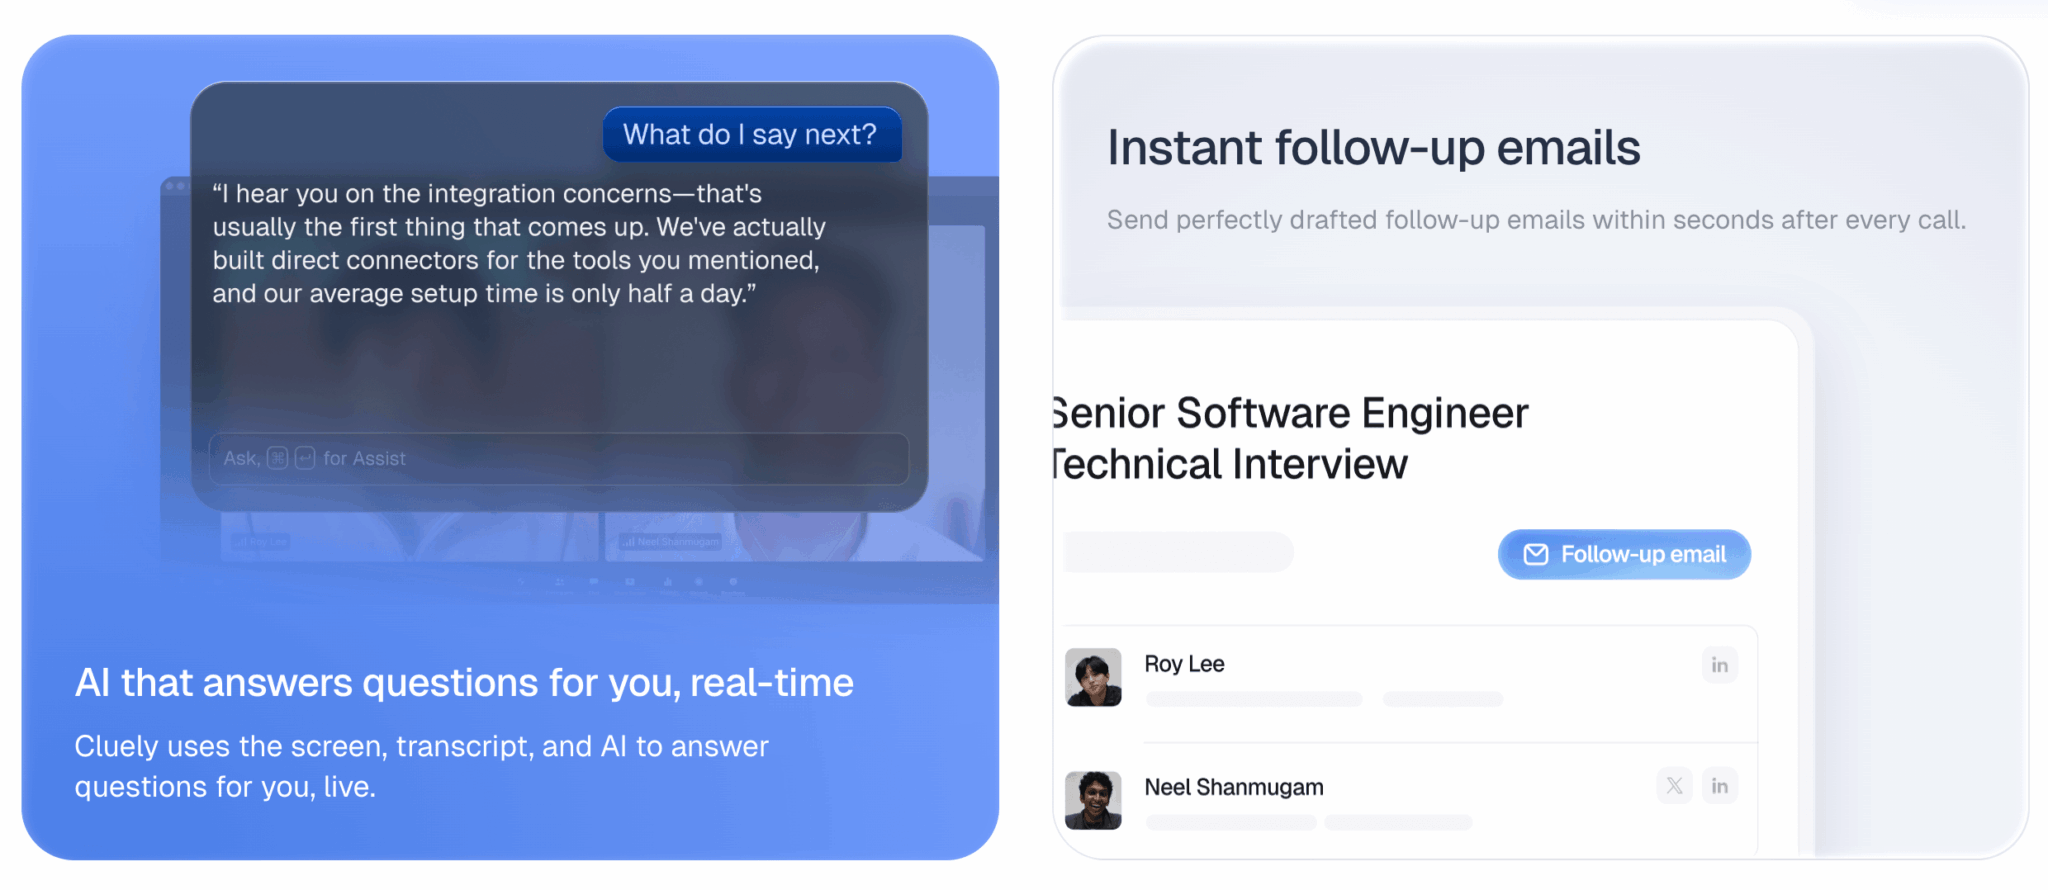The height and width of the screenshot is (890, 2048).
Task: Click Roy Lee's profile photo
Action: [x=1093, y=677]
